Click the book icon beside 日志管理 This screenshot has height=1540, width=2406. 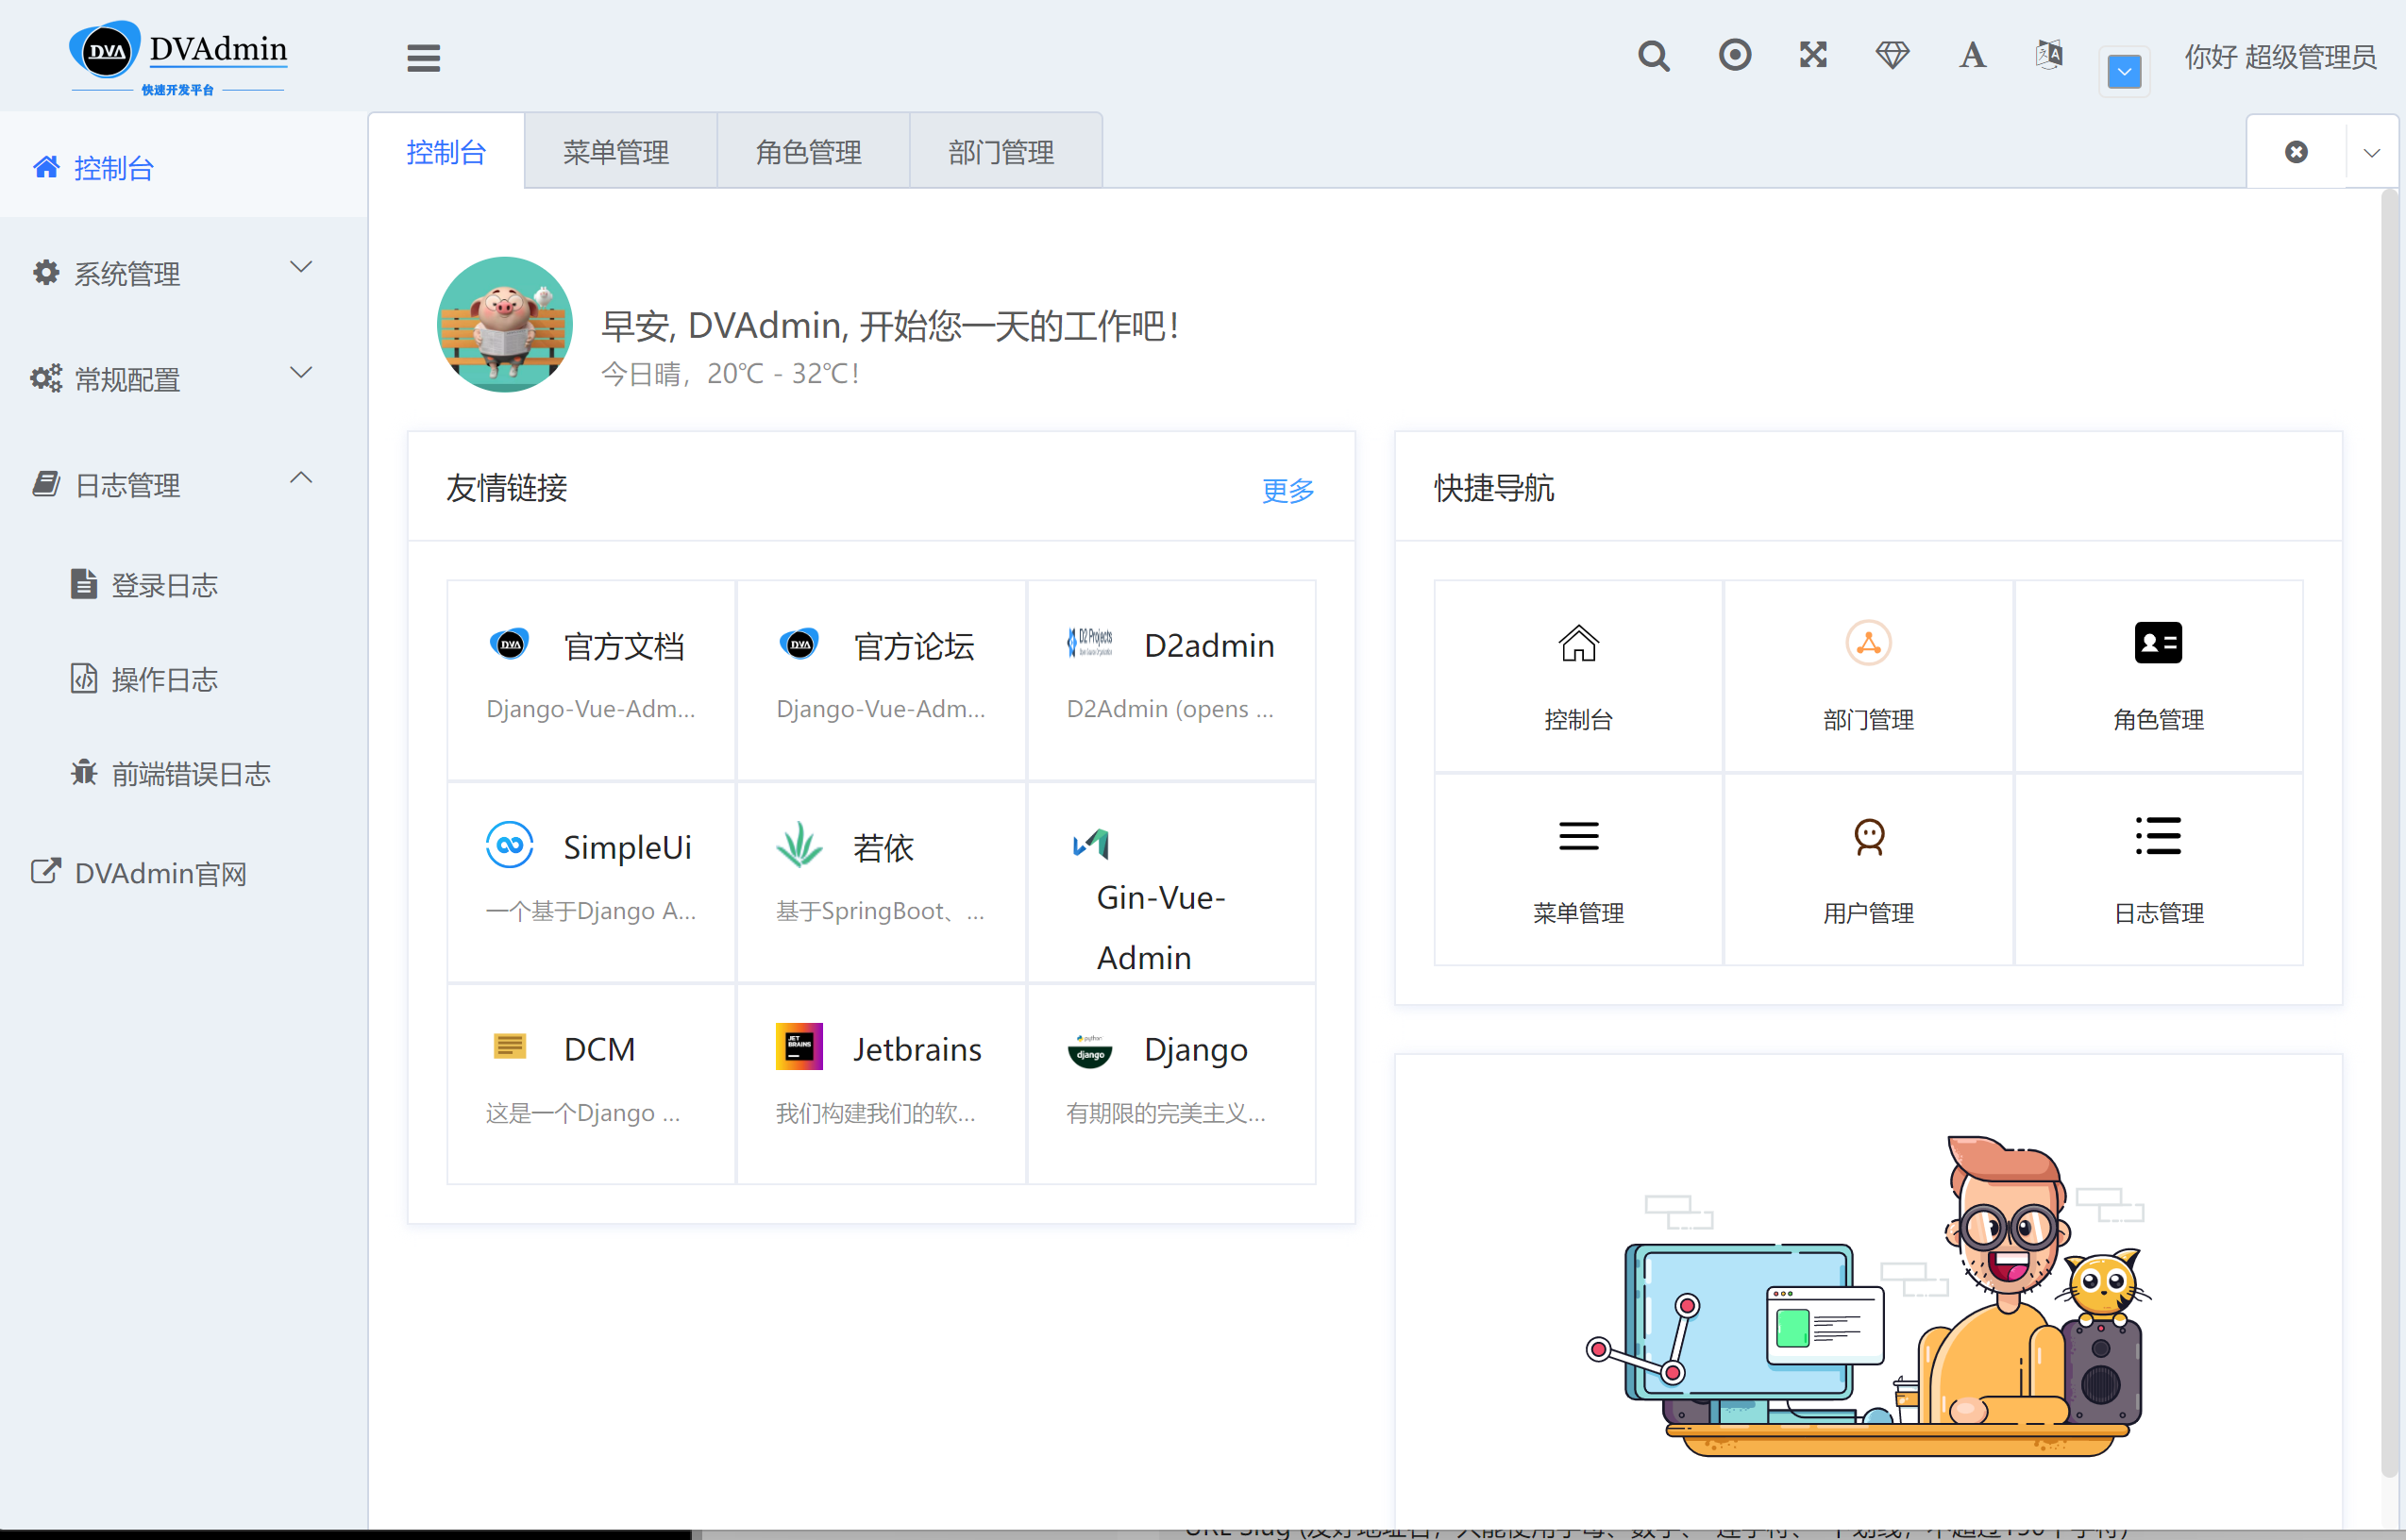point(46,484)
